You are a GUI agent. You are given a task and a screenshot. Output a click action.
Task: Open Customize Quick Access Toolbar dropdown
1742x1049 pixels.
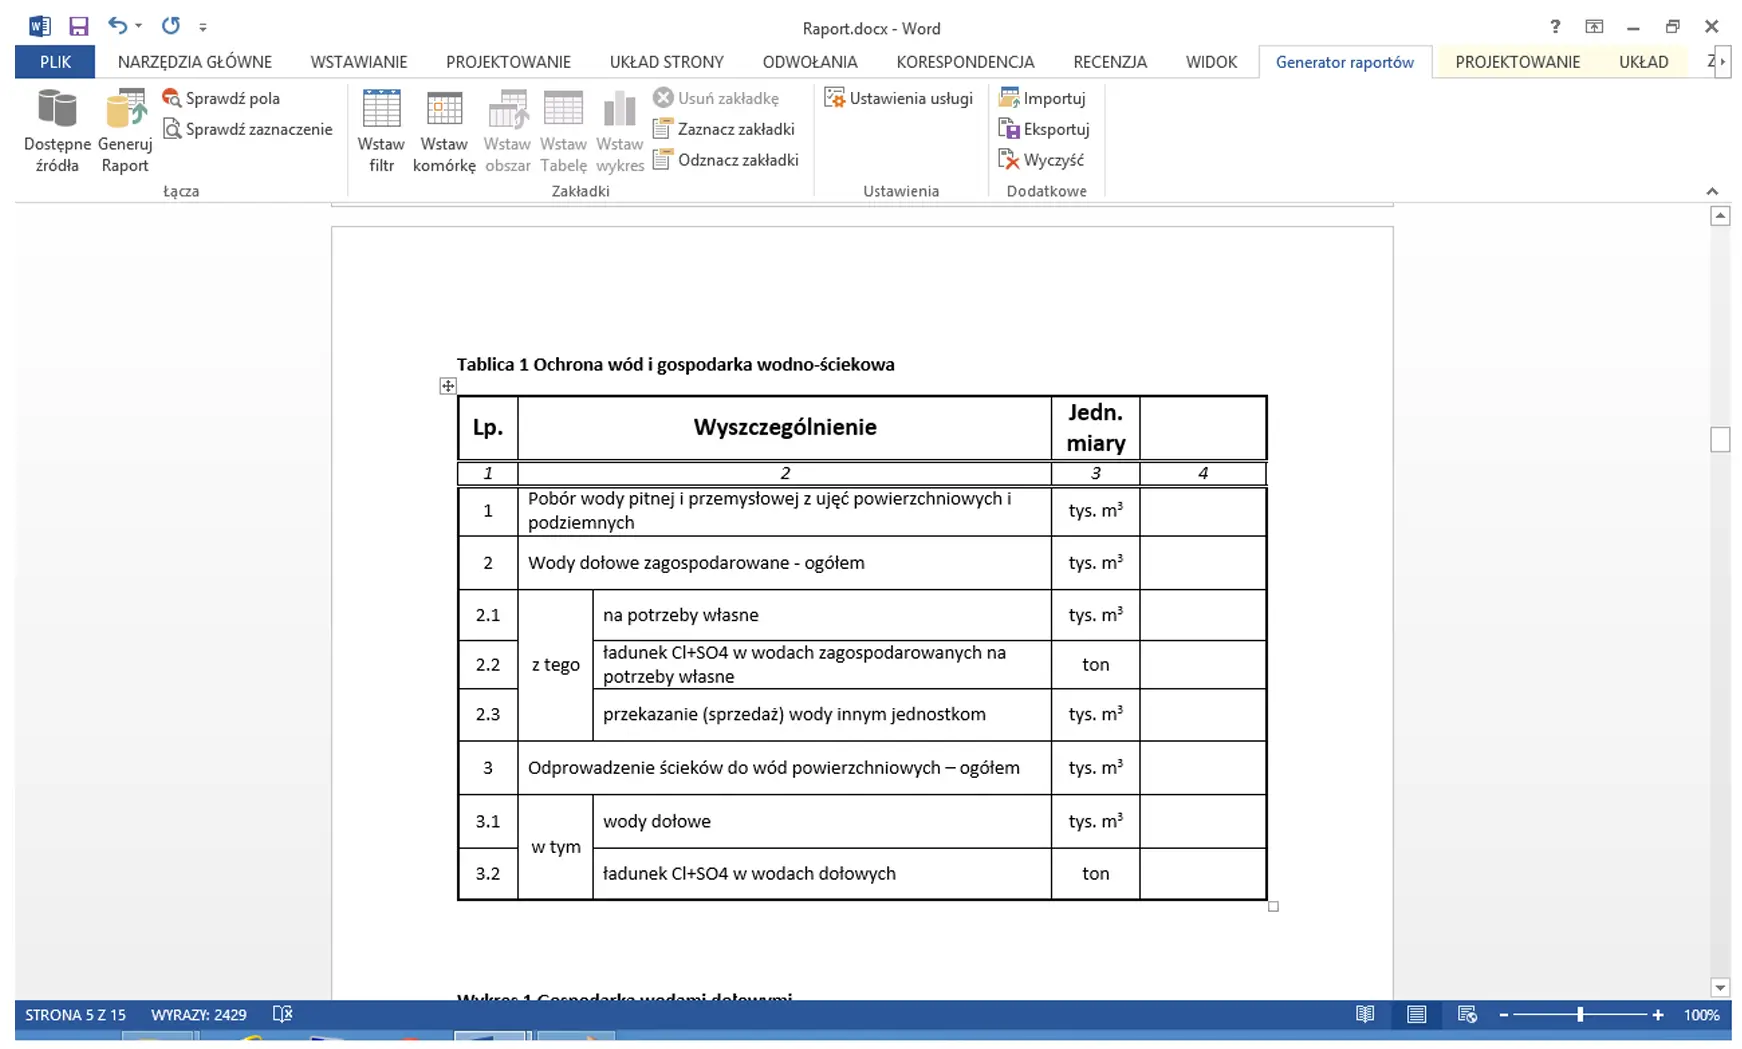203,27
